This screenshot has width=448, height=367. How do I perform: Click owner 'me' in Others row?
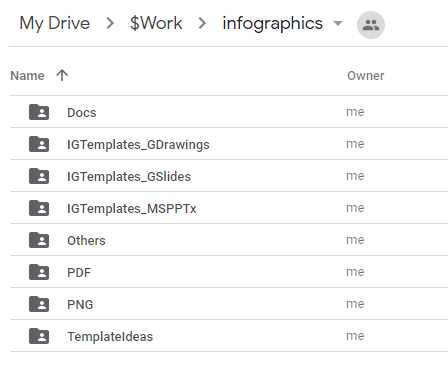pos(355,240)
